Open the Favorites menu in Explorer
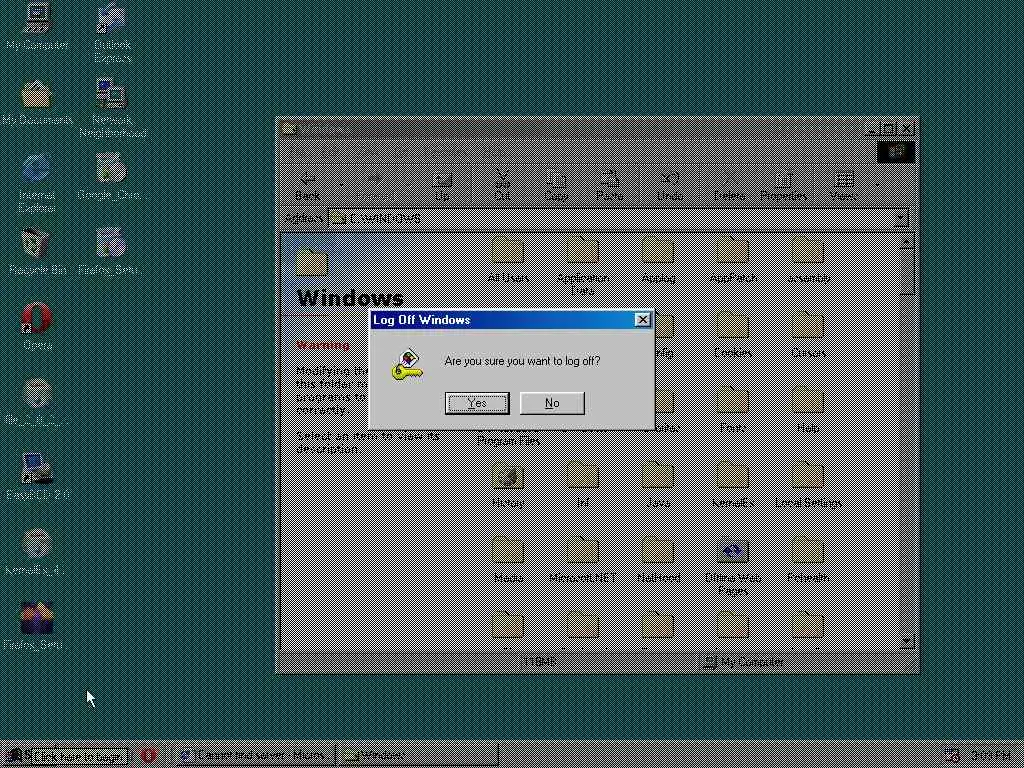The width and height of the screenshot is (1024, 768). 445,152
